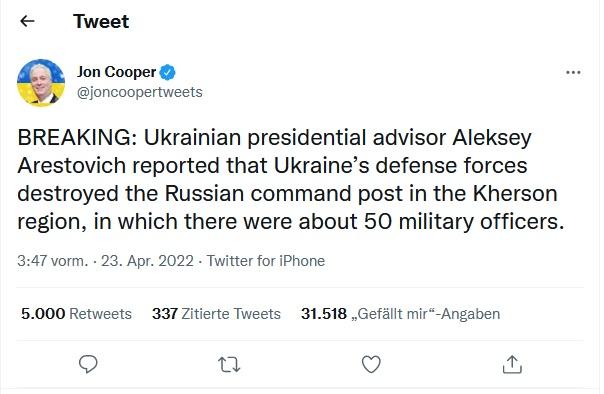The image size is (604, 394).
Task: Retweet using the arrows icon
Action: pos(229,364)
